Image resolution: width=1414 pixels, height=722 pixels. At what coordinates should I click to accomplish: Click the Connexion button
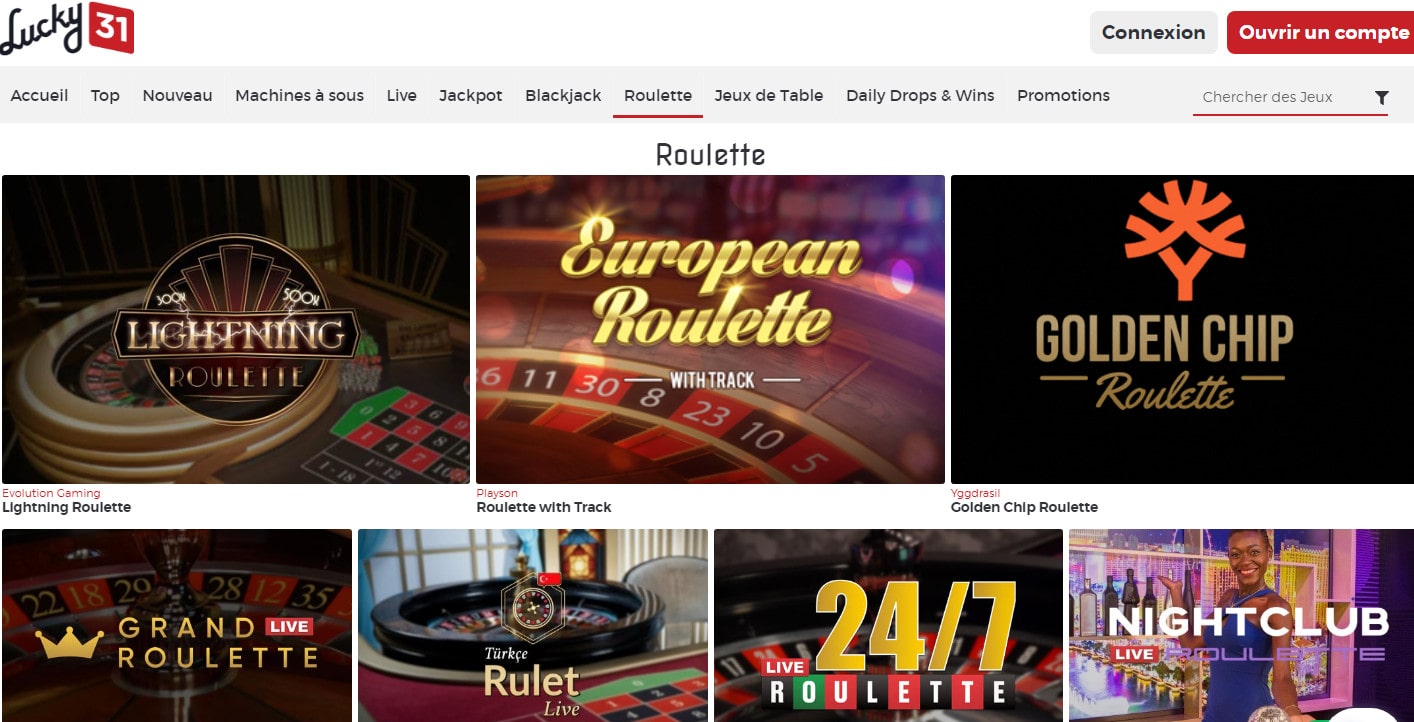[1153, 32]
